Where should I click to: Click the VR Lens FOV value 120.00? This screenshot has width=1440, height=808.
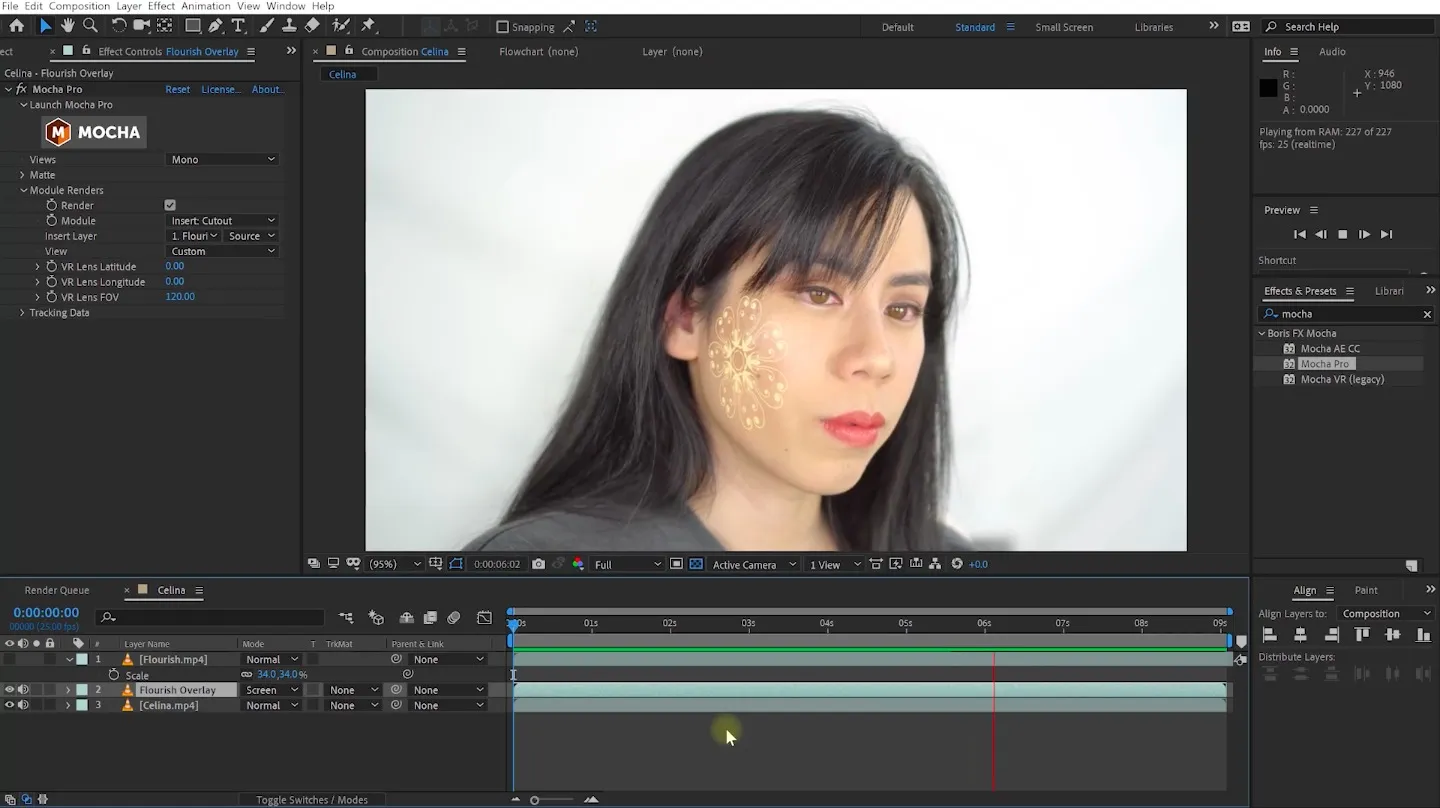coord(180,297)
